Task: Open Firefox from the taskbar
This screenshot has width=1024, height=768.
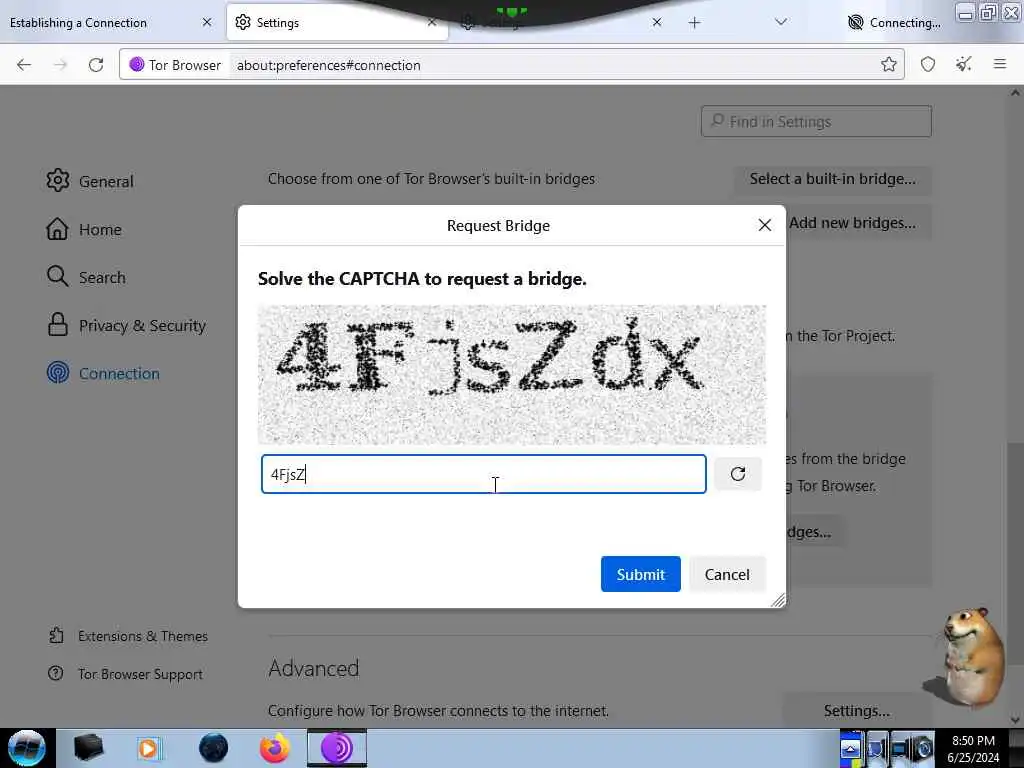Action: pyautogui.click(x=274, y=748)
